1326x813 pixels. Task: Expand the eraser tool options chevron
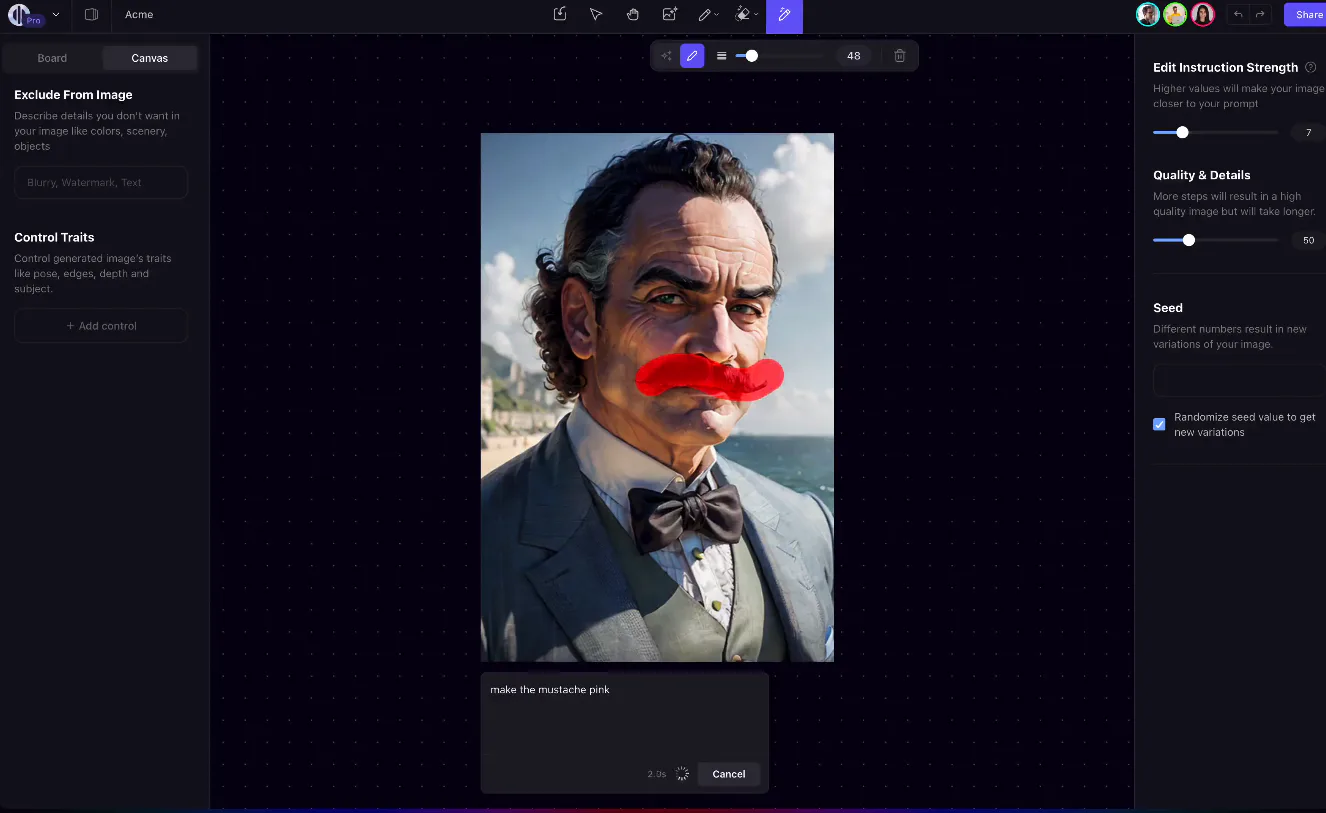pos(756,15)
